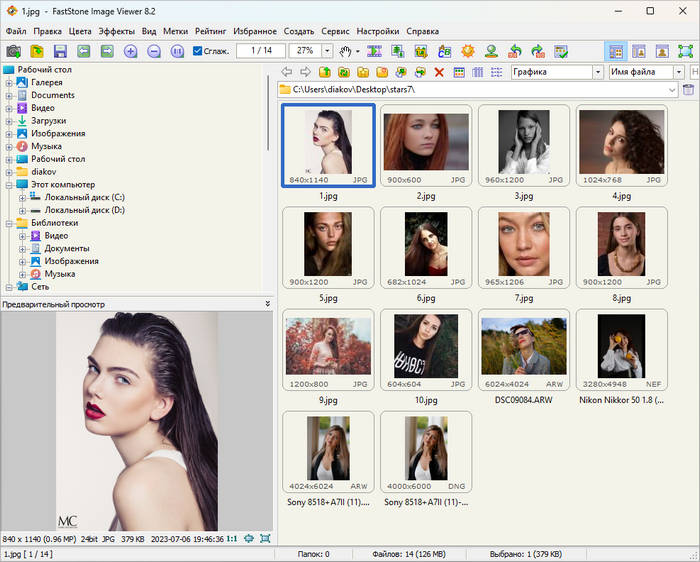Click the 1:1 actual size preview button
The width and height of the screenshot is (700, 562).
(x=231, y=538)
